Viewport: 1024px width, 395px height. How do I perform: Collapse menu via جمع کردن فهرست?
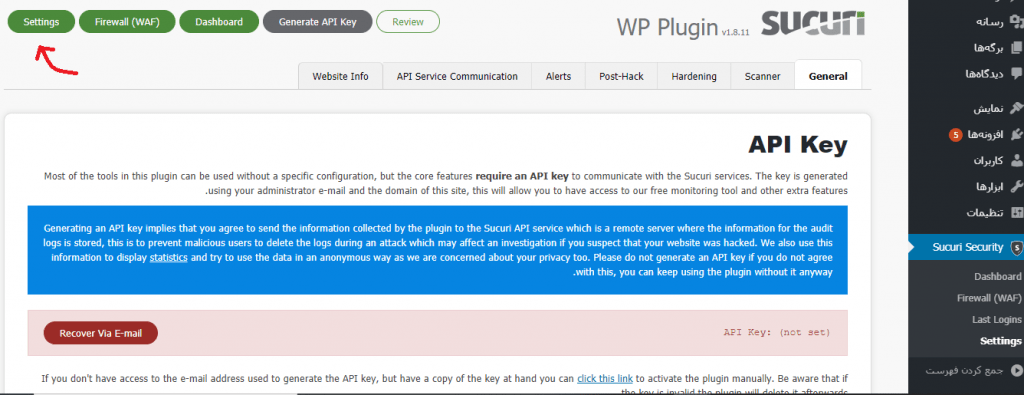[x=964, y=371]
